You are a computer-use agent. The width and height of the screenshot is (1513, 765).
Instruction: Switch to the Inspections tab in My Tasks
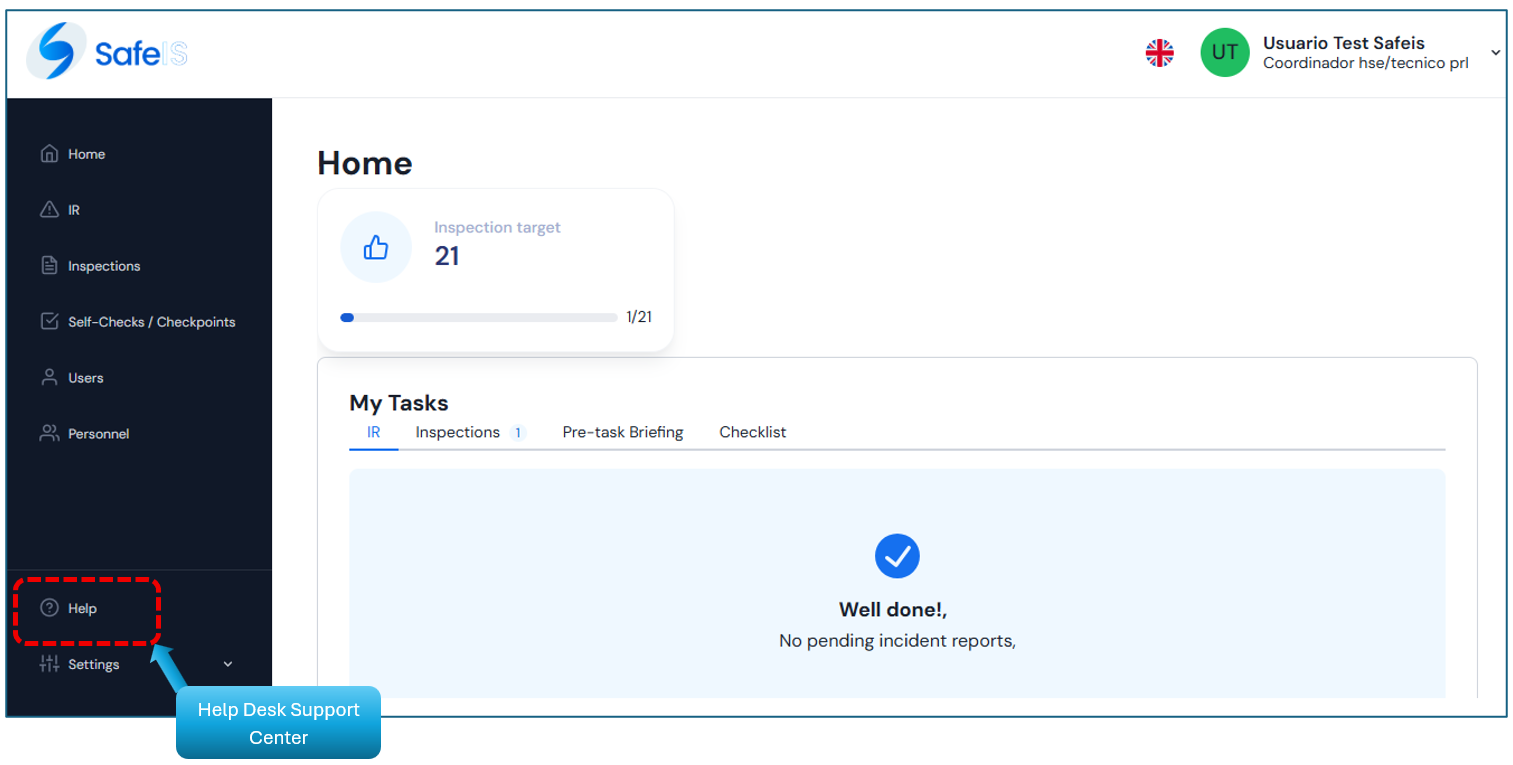(458, 432)
